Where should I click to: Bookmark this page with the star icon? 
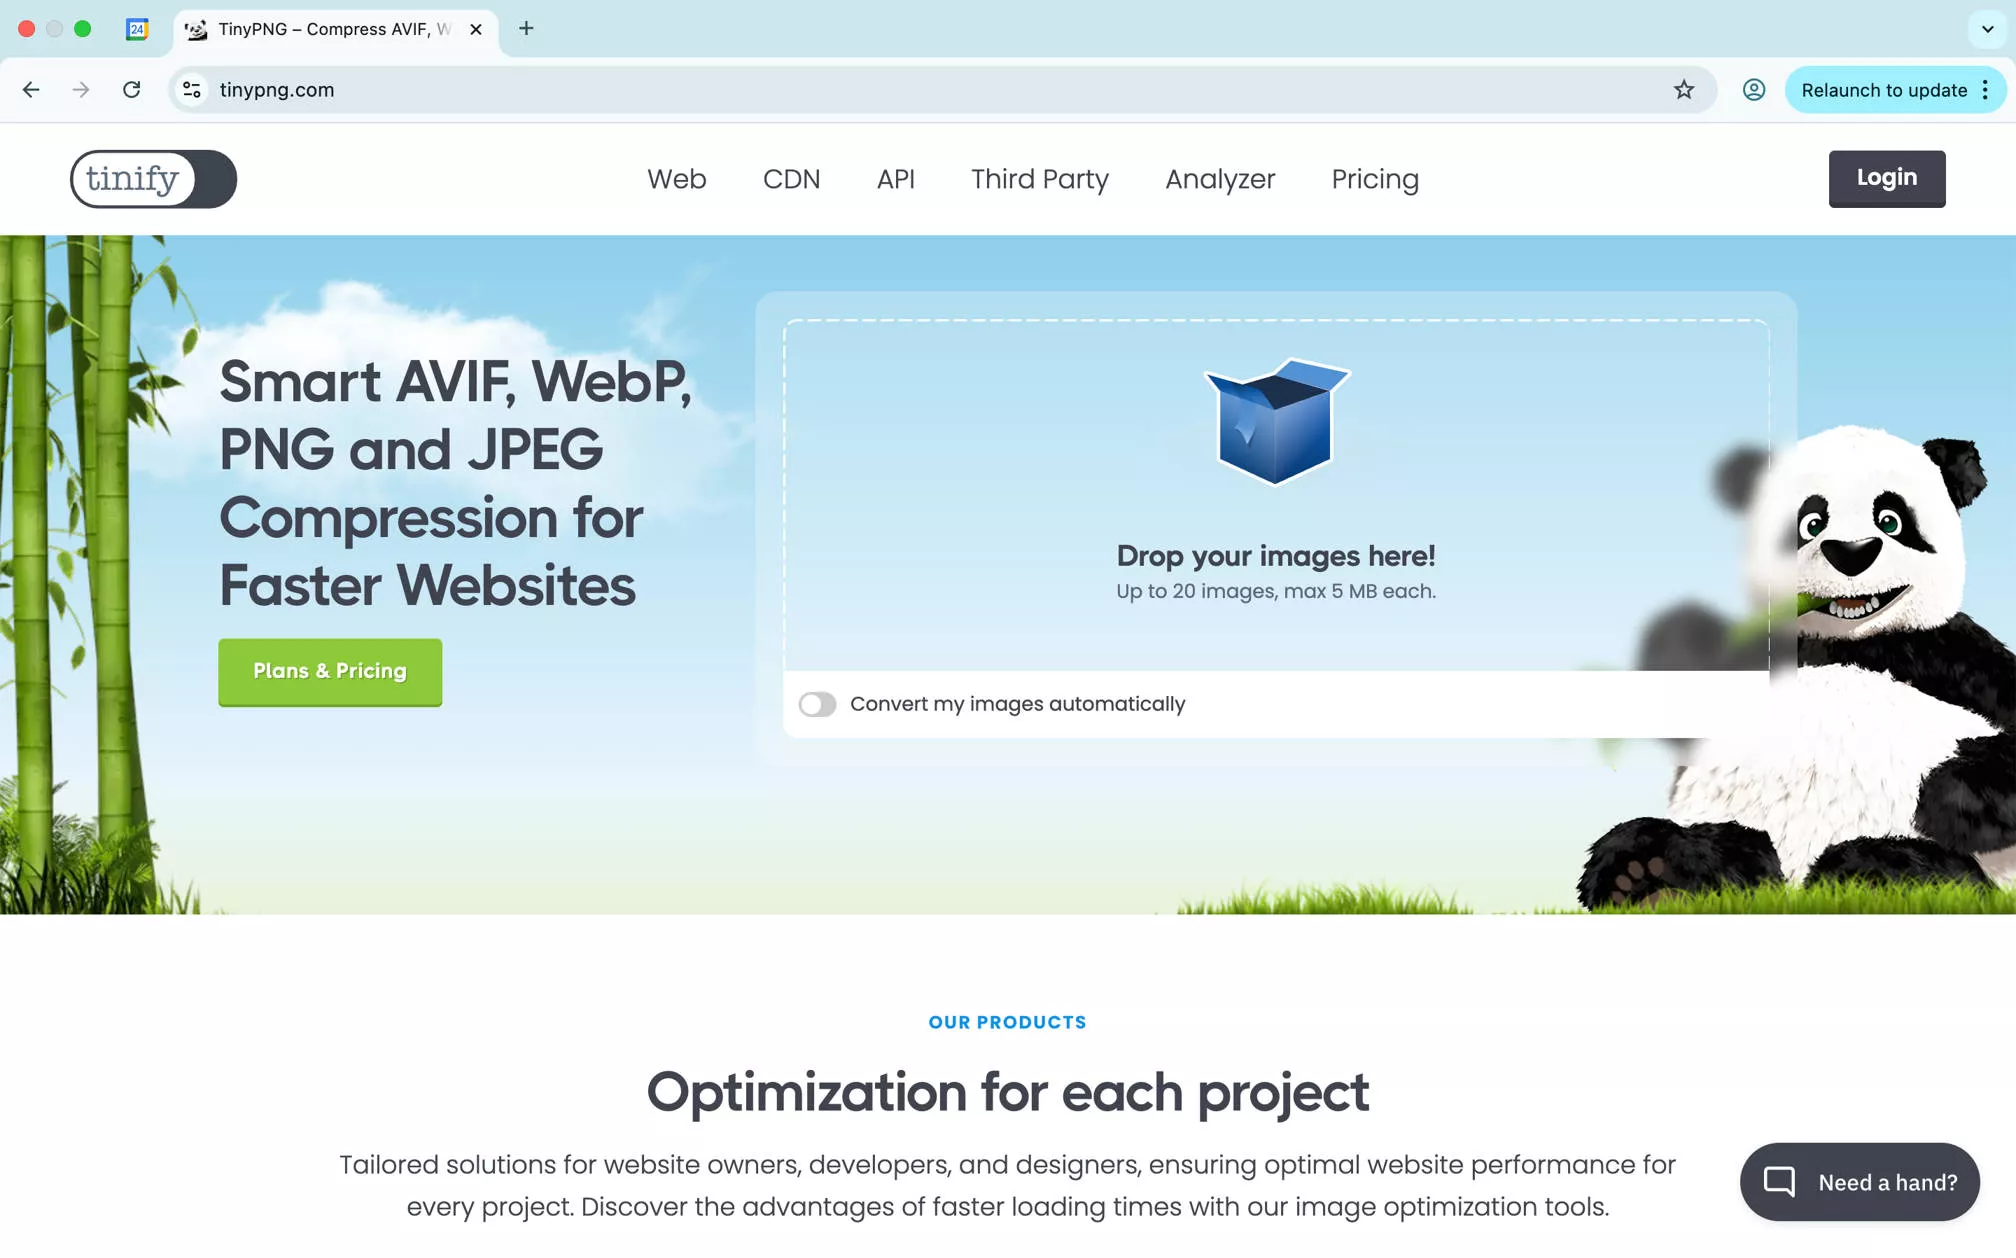coord(1684,90)
